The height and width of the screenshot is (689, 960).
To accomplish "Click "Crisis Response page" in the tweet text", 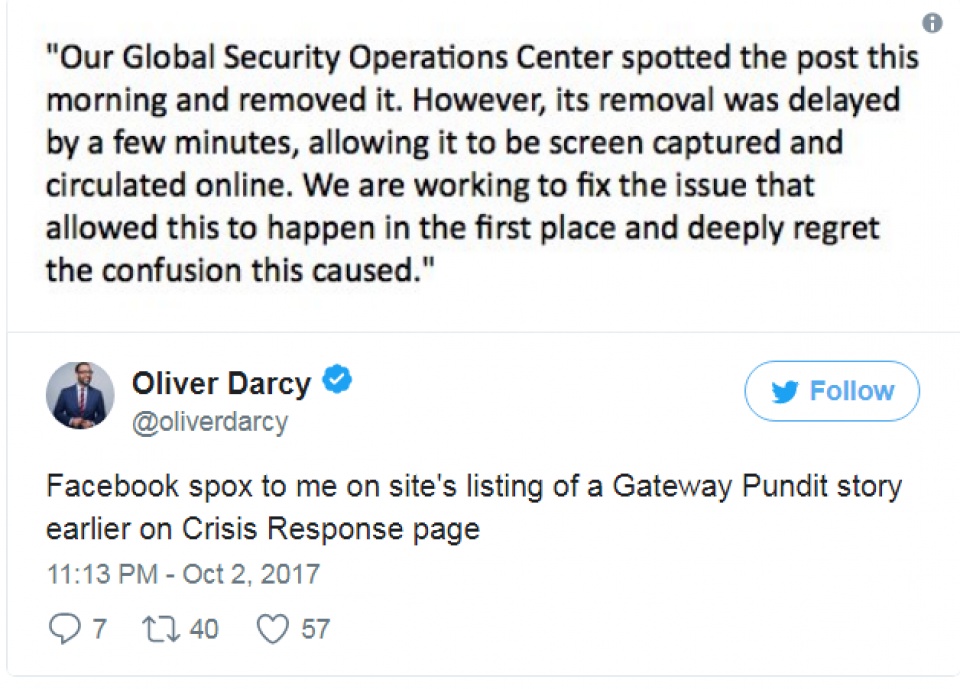I will [332, 527].
